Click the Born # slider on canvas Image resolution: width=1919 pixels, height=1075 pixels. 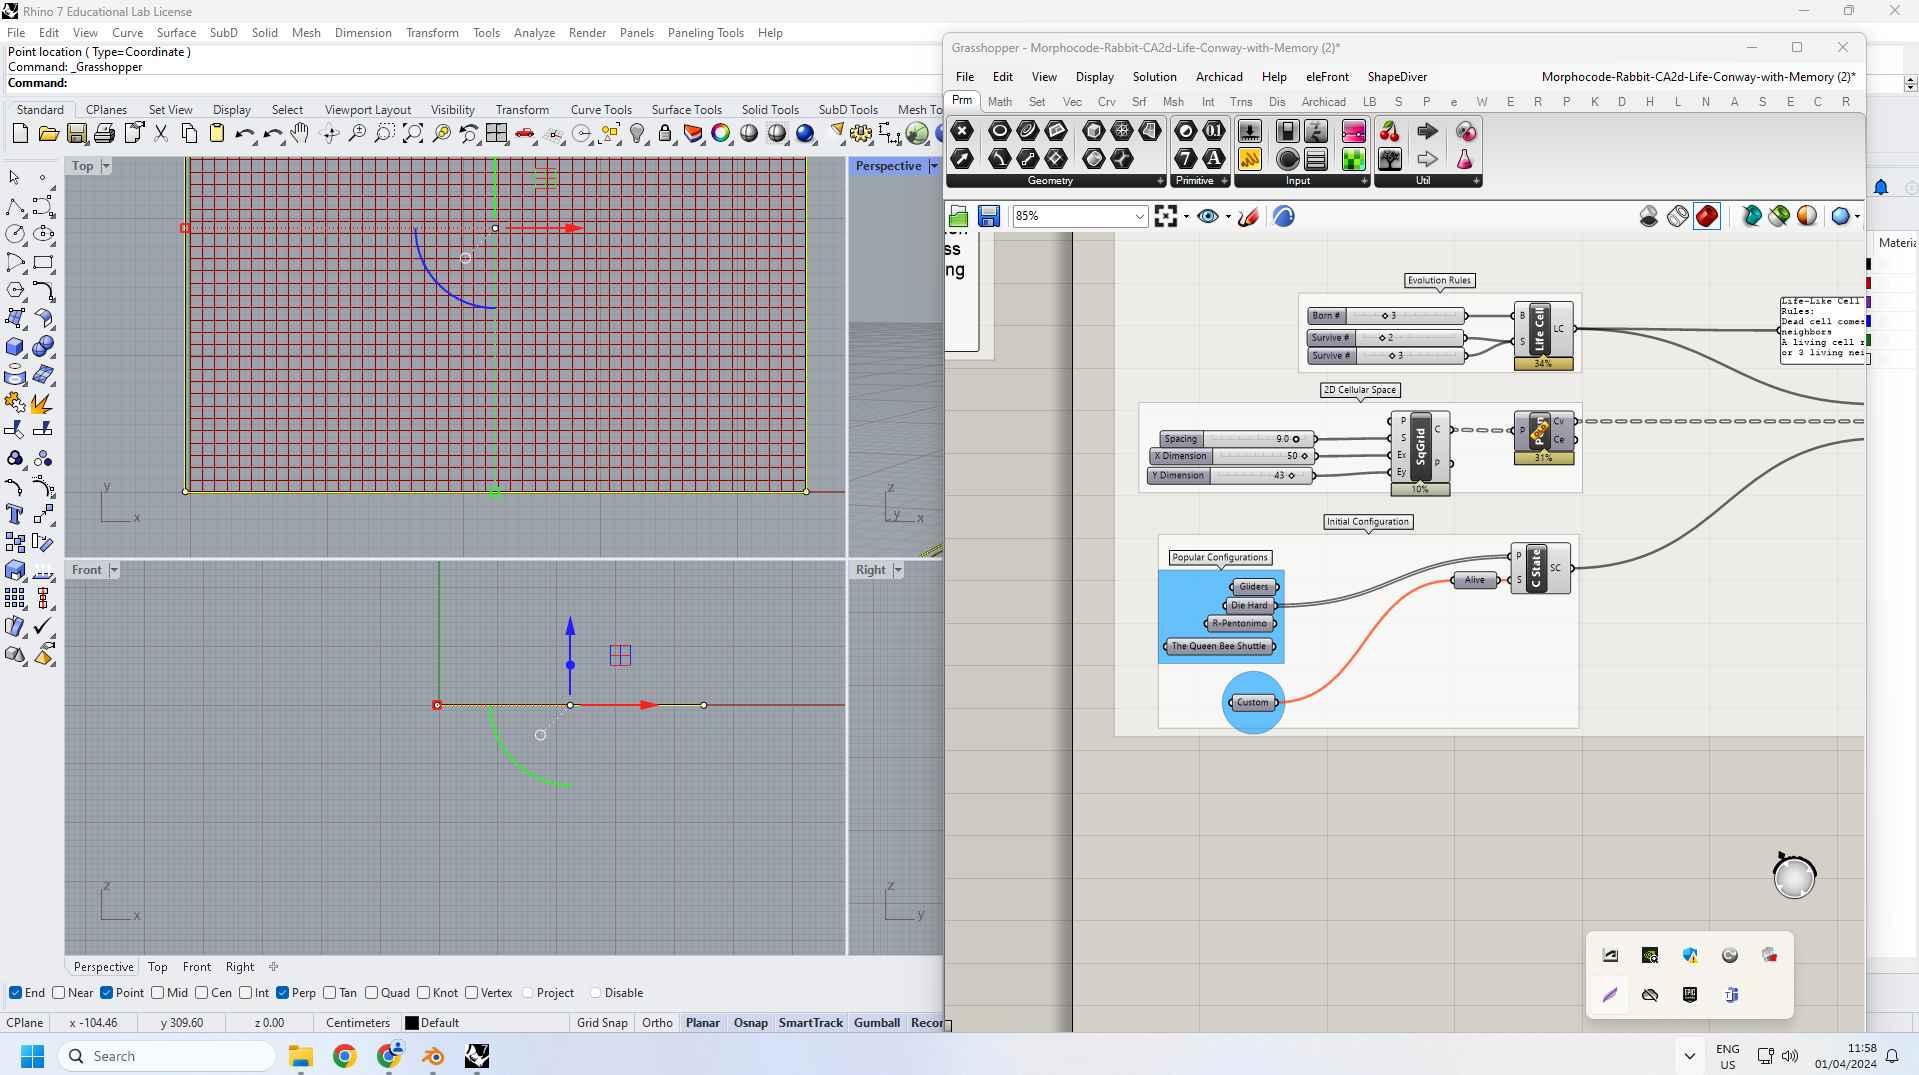coord(1386,316)
